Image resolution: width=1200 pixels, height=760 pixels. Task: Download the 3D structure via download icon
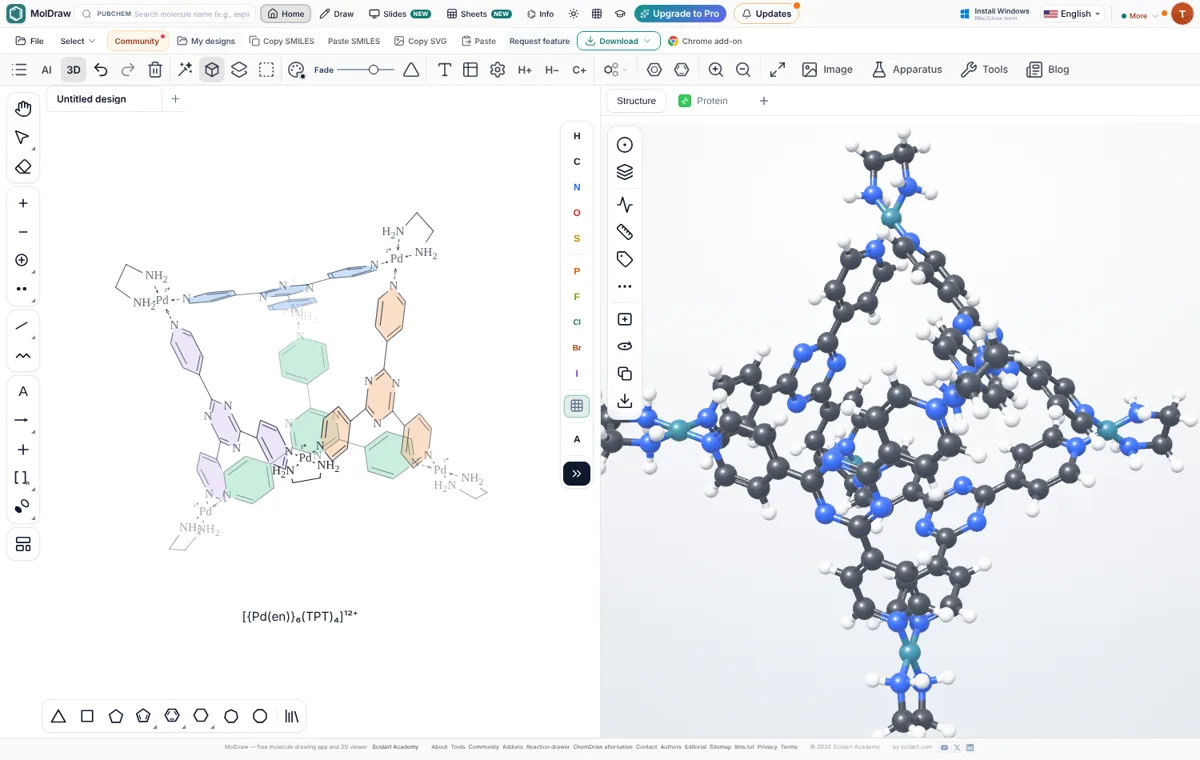(625, 401)
